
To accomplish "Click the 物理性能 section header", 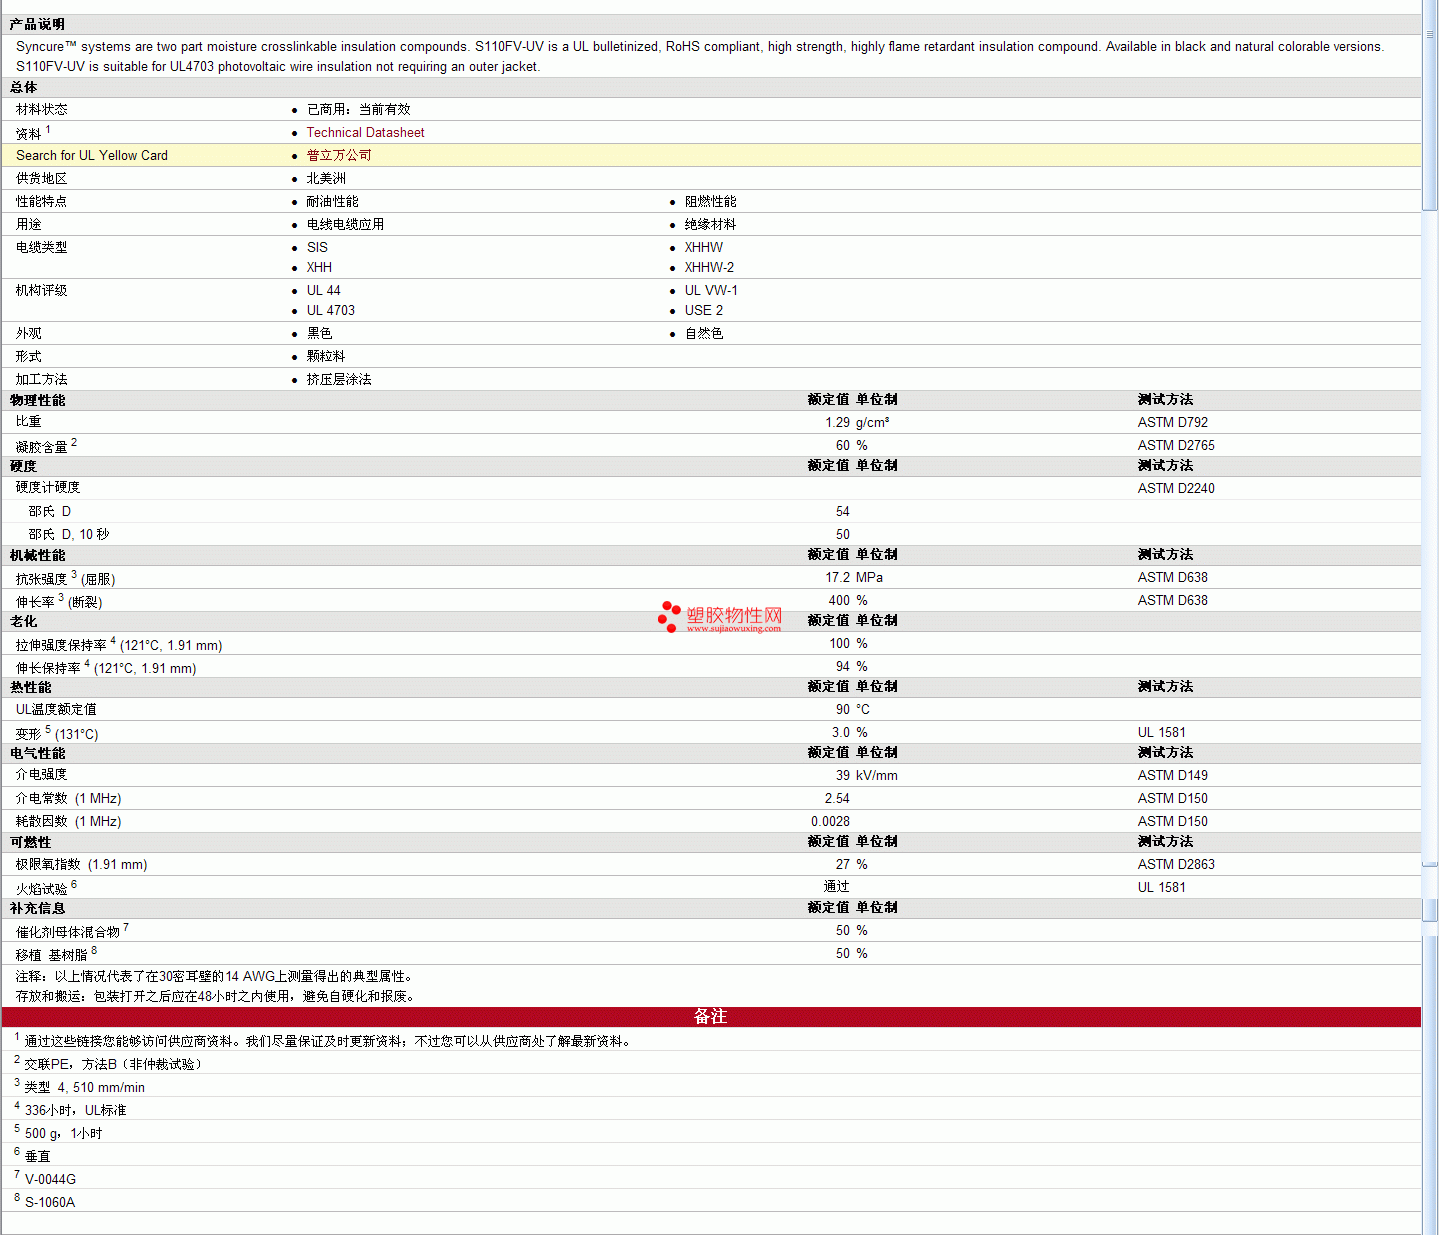I will click(38, 400).
